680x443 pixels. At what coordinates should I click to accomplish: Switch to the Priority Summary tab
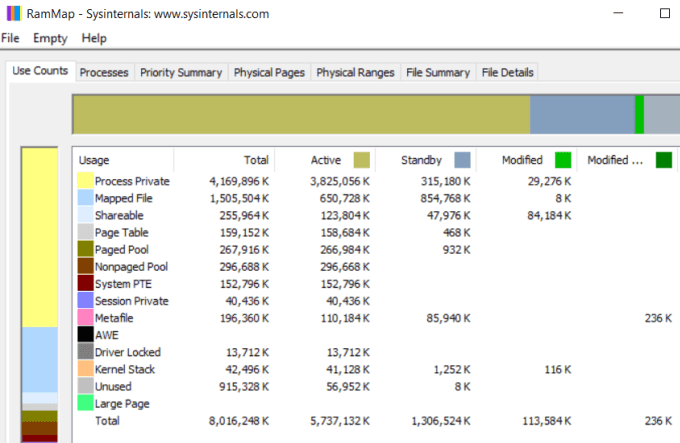181,72
